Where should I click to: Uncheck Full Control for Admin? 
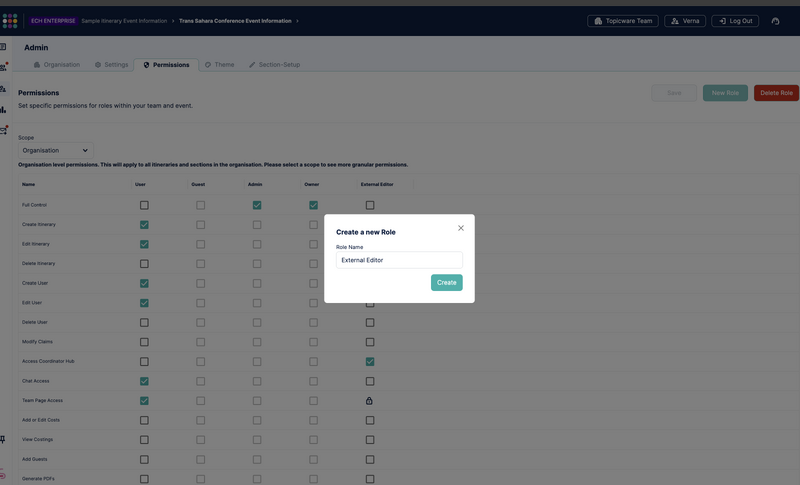coord(257,205)
